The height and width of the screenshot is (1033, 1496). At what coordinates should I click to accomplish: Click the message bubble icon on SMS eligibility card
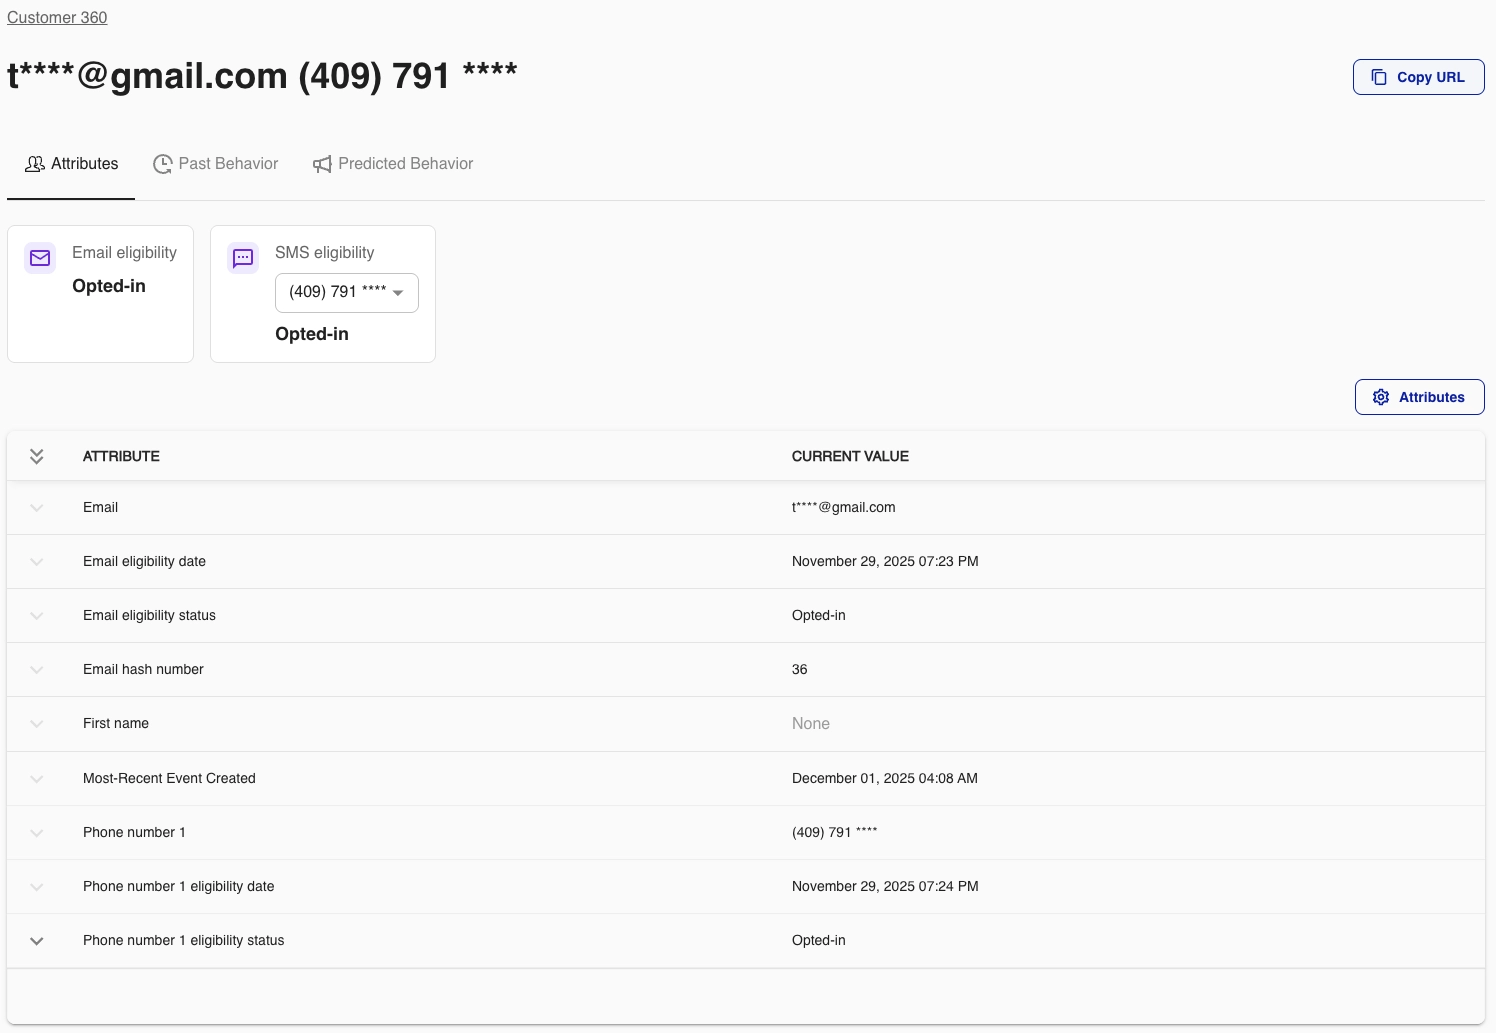tap(242, 258)
